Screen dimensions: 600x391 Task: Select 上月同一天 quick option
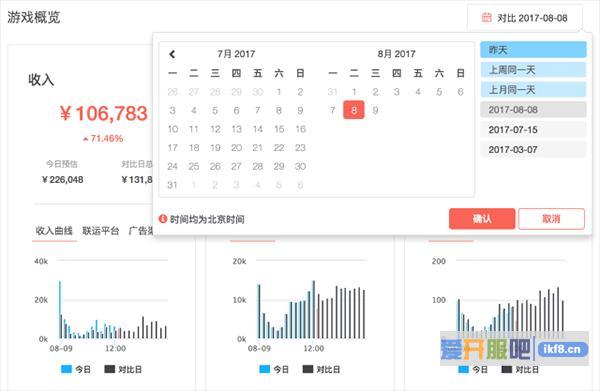coord(533,90)
